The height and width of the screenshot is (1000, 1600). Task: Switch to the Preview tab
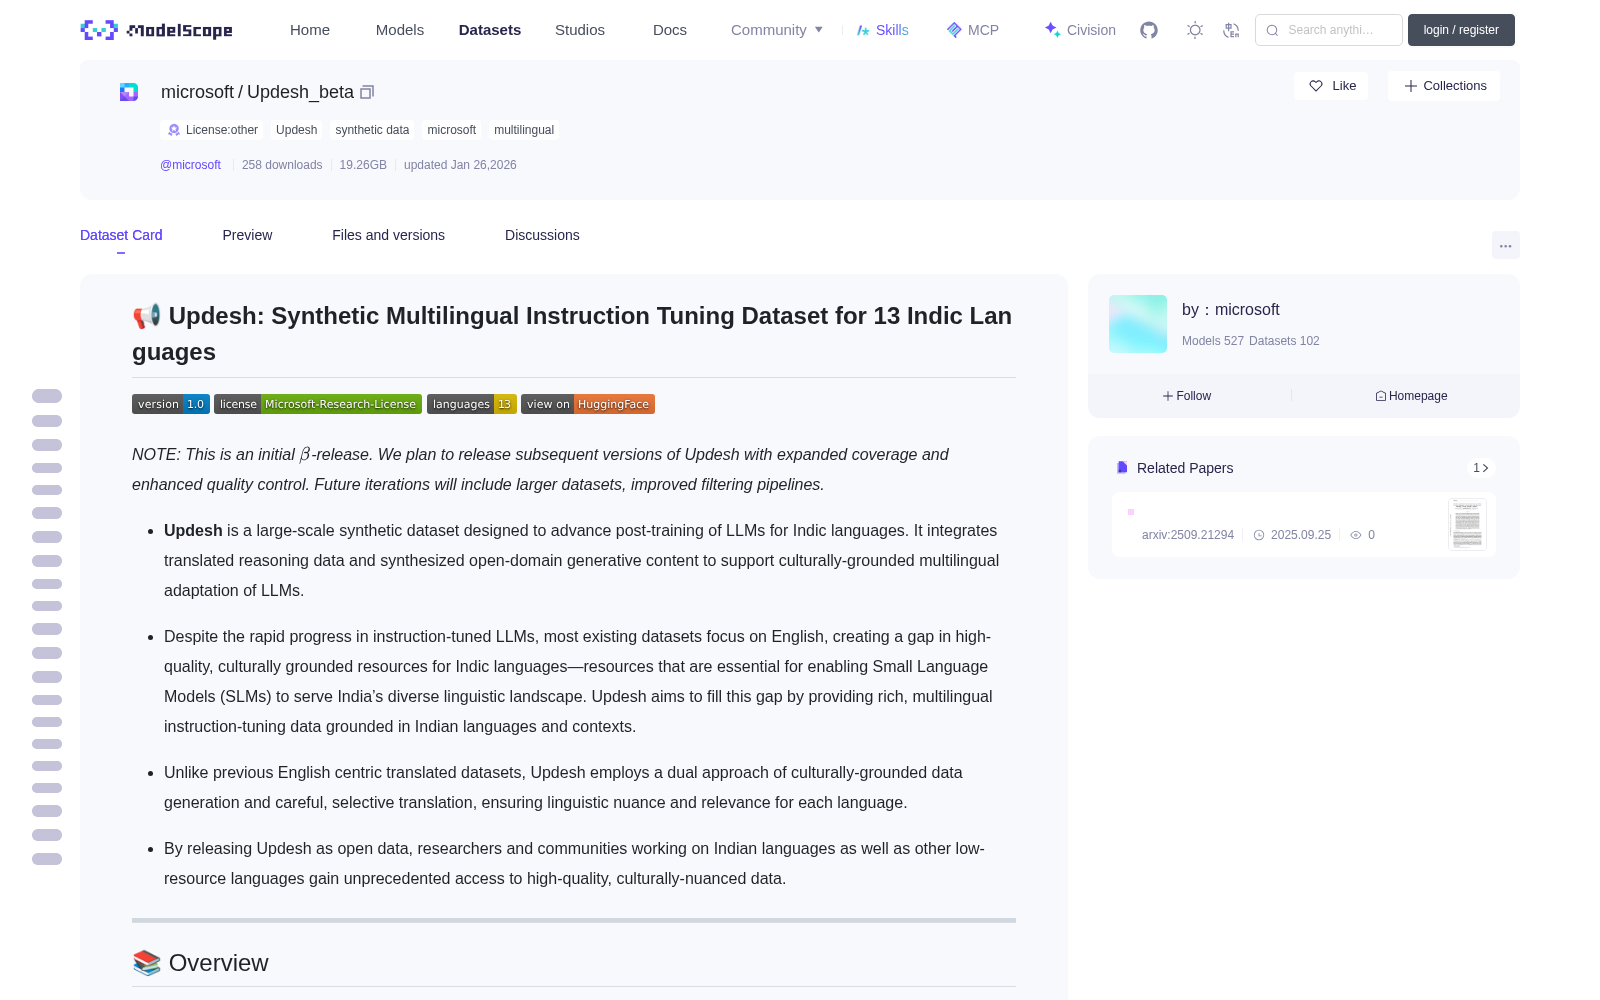pyautogui.click(x=247, y=235)
